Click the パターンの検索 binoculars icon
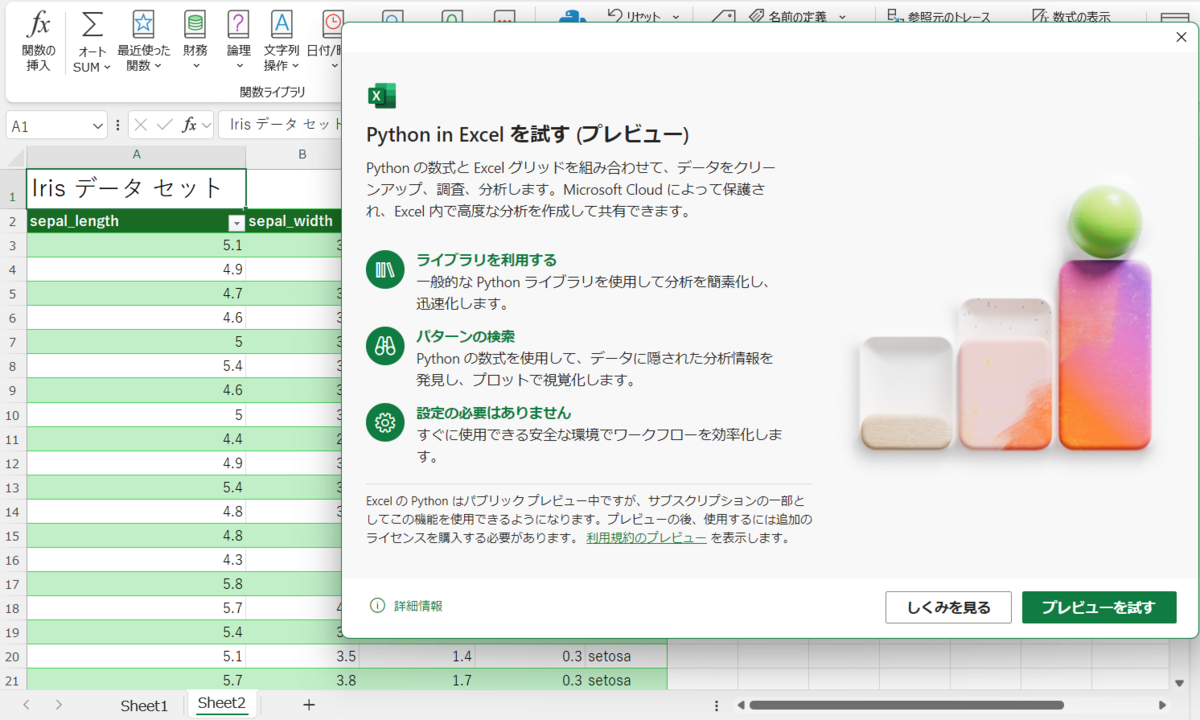 (x=385, y=346)
